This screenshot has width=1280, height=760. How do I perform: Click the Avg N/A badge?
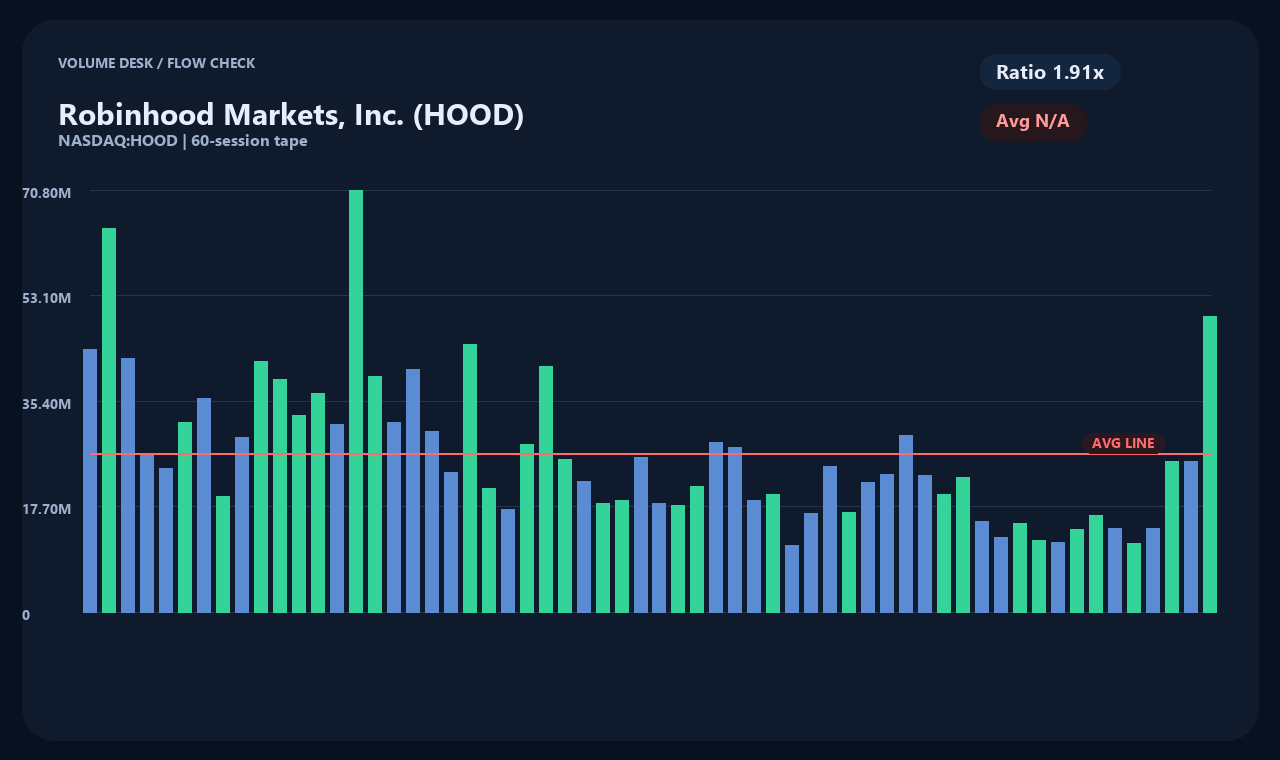pos(1033,122)
